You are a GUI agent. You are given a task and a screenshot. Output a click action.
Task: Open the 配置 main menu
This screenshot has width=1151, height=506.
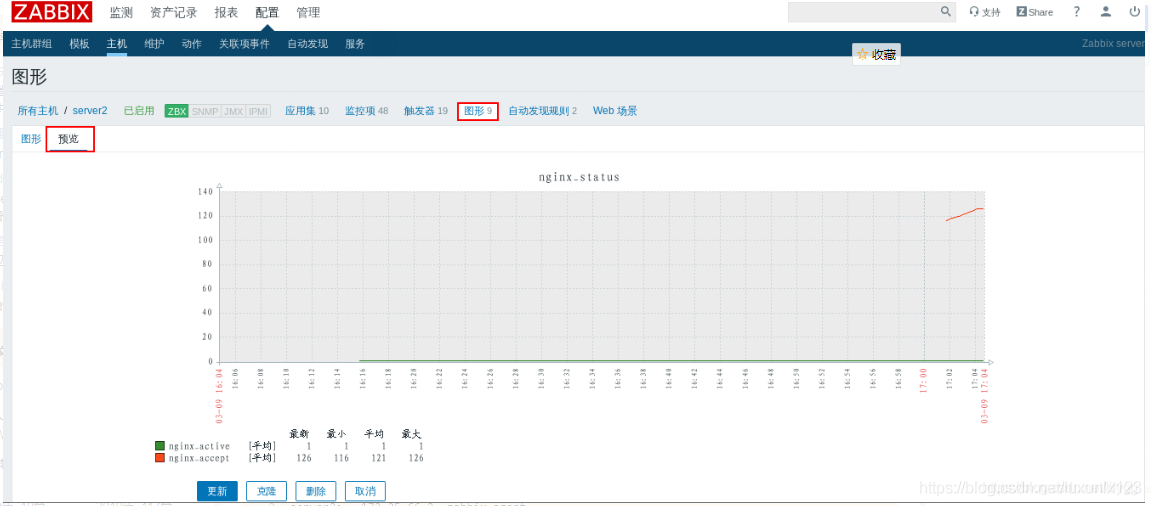[x=267, y=12]
